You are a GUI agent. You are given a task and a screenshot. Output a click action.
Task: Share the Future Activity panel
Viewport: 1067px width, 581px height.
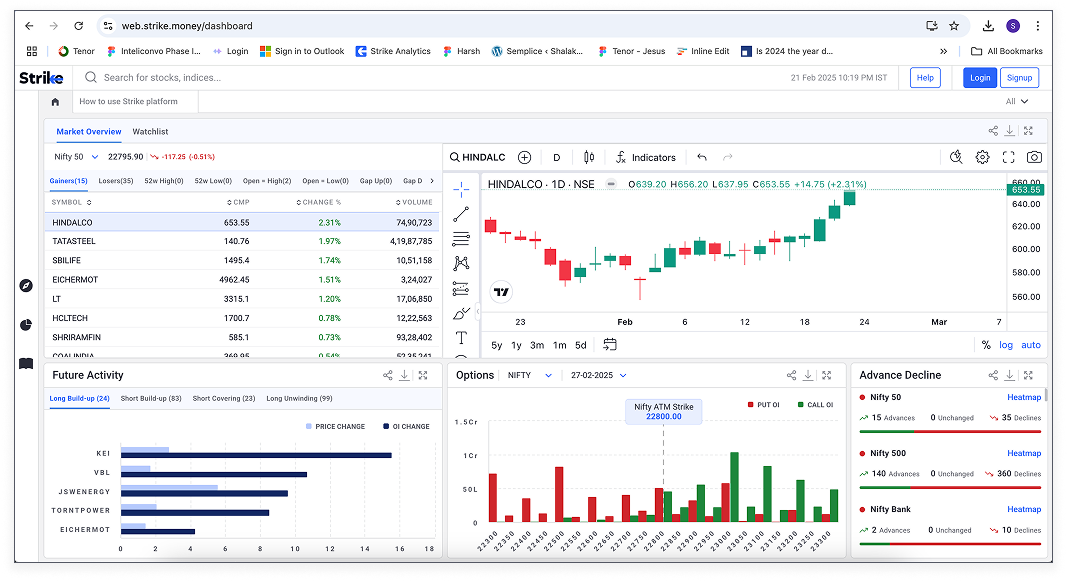point(388,375)
